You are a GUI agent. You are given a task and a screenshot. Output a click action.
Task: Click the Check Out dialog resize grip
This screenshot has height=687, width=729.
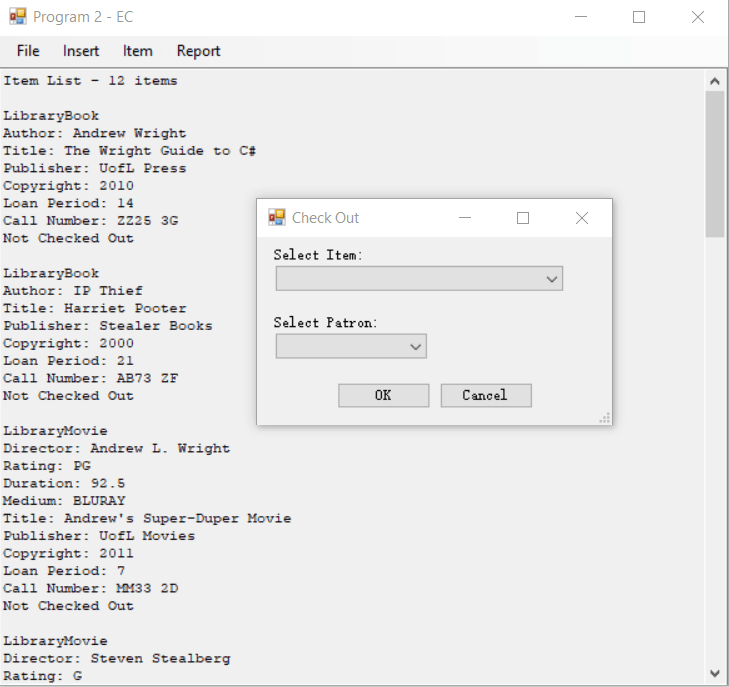pyautogui.click(x=605, y=418)
